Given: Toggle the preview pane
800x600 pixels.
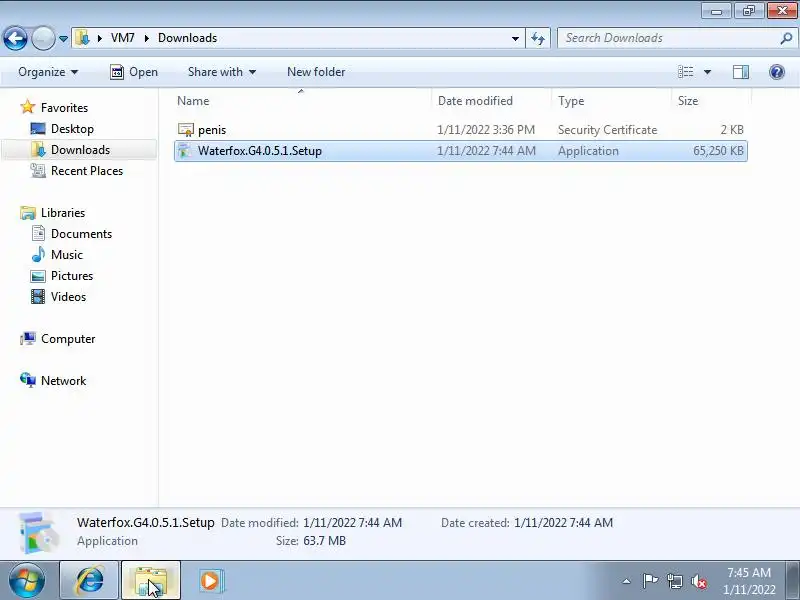Looking at the screenshot, I should click(x=740, y=72).
